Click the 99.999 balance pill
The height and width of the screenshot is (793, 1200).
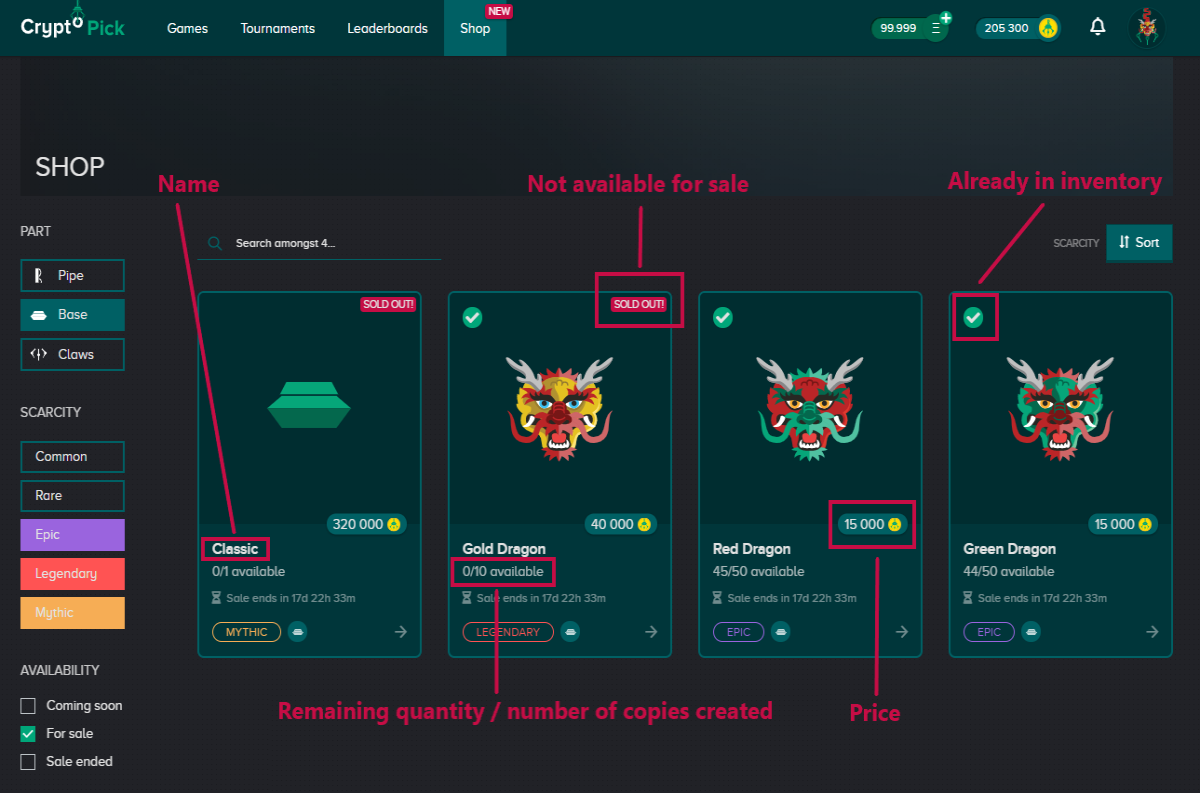point(908,28)
